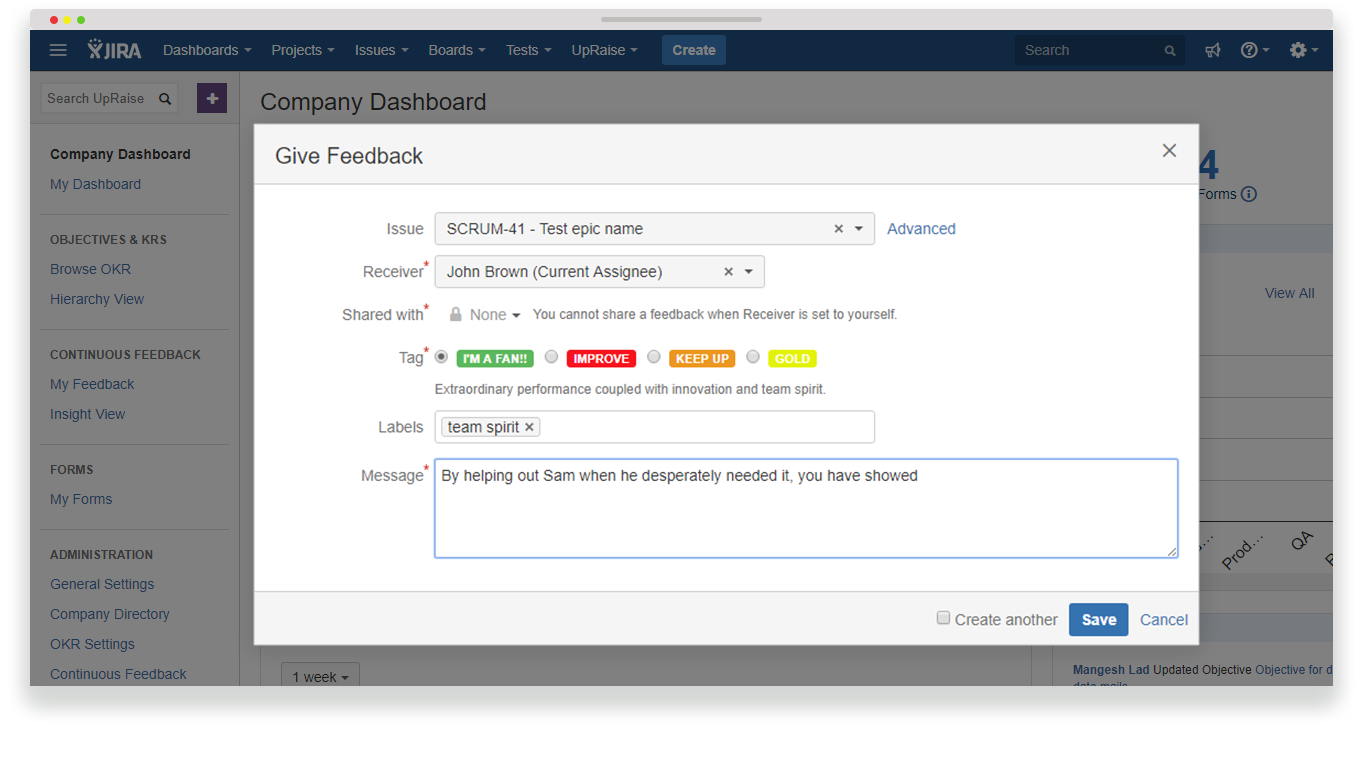Open the Receiver dropdown arrow
The image size is (1366, 768).
[x=746, y=271]
